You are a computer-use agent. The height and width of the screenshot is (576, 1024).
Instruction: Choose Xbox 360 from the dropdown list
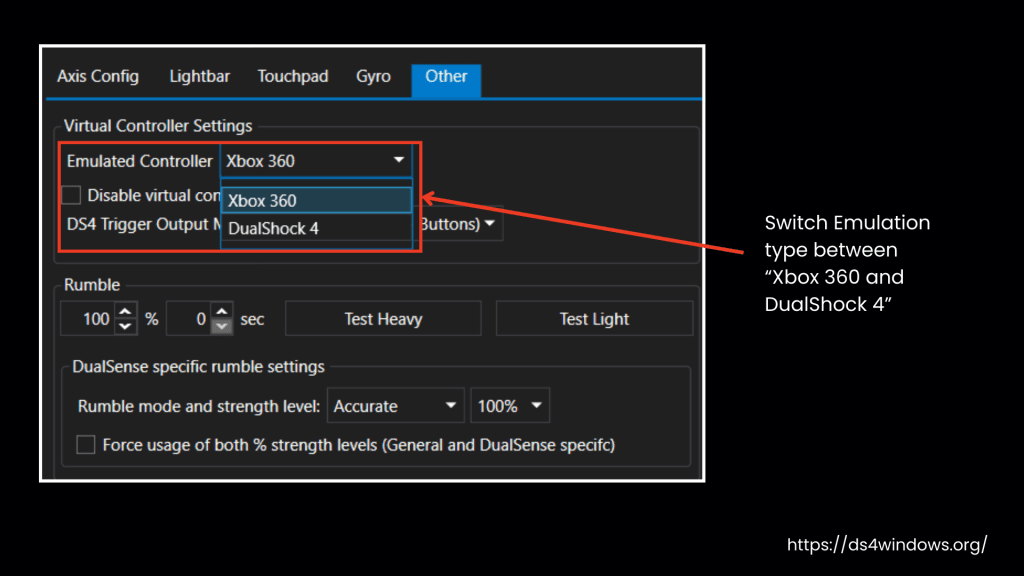(x=316, y=200)
